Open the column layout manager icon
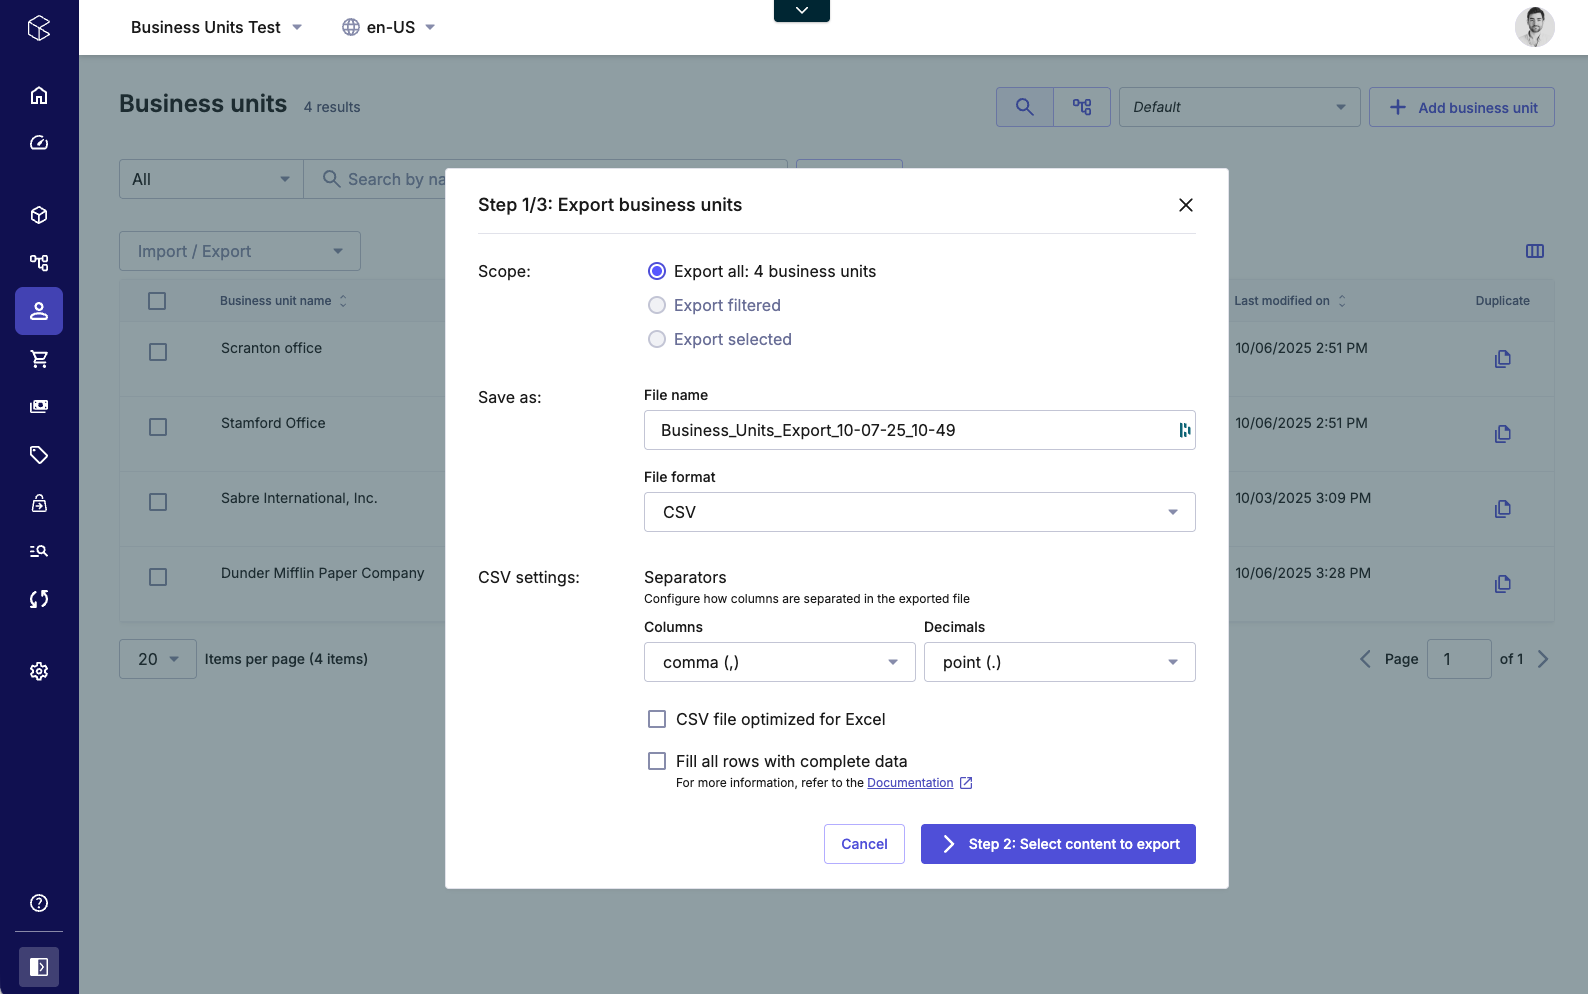Viewport: 1588px width, 994px height. coord(1534,251)
